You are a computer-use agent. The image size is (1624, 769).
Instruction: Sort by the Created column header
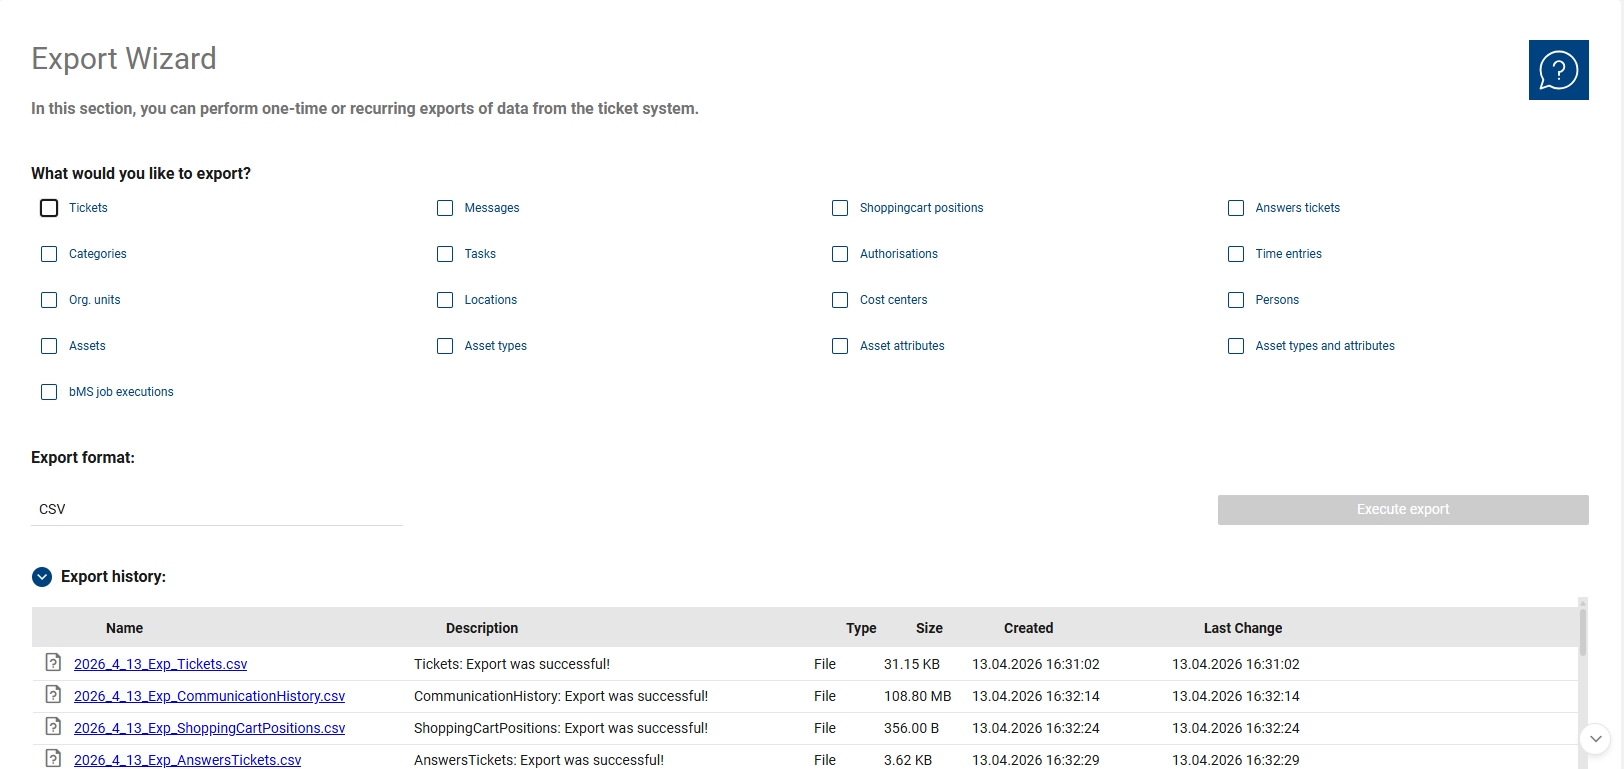tap(1028, 628)
